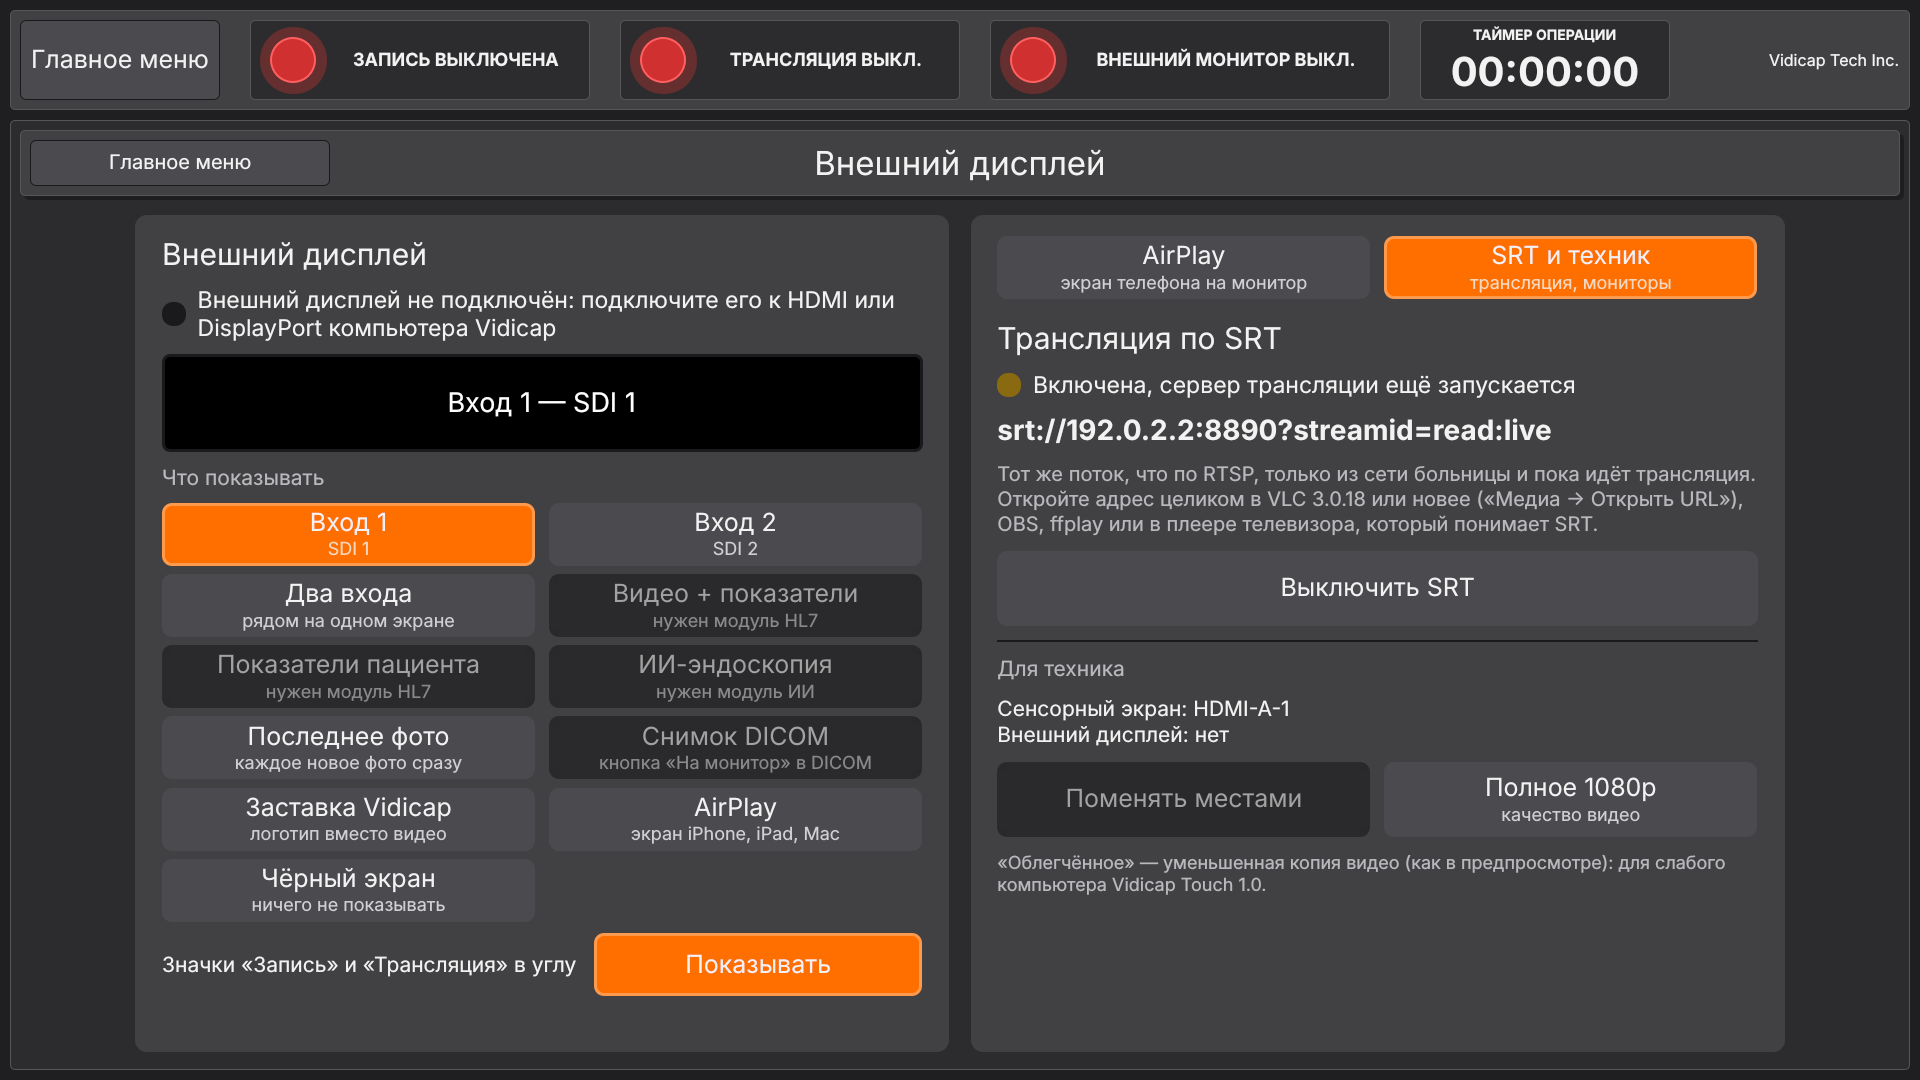Click Поменять местами button
This screenshot has height=1080, width=1920.
(1183, 799)
